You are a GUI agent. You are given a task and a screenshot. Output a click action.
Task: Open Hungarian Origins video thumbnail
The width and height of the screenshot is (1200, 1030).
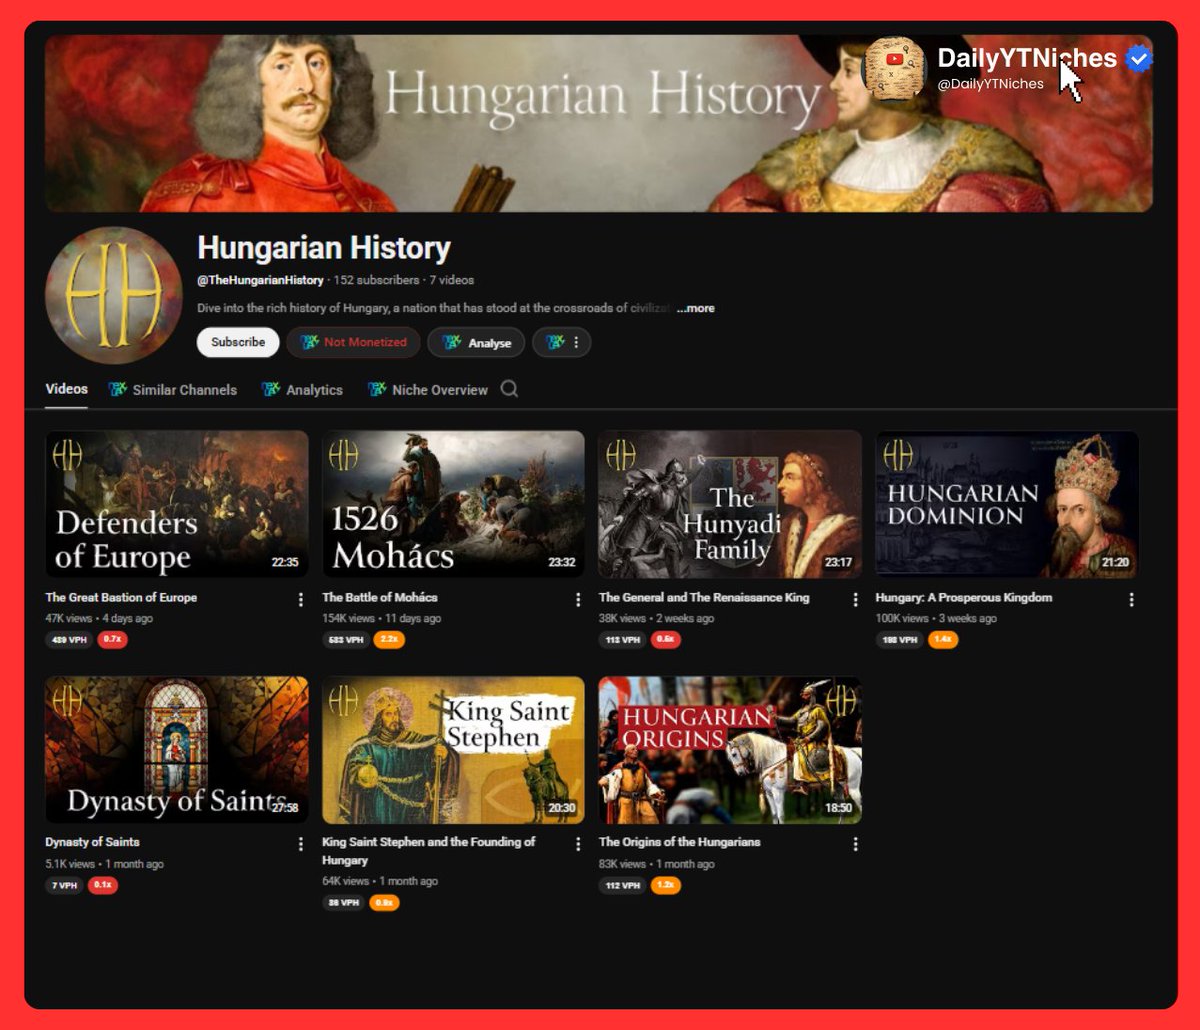coord(729,750)
